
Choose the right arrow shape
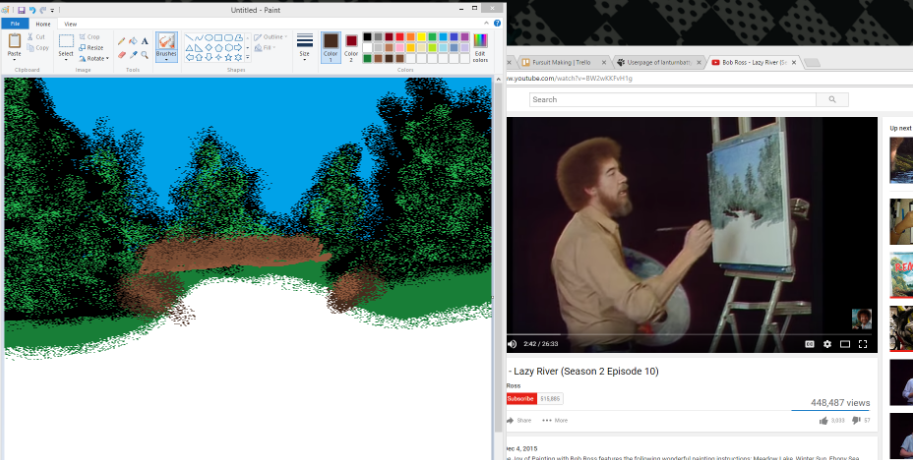click(238, 48)
